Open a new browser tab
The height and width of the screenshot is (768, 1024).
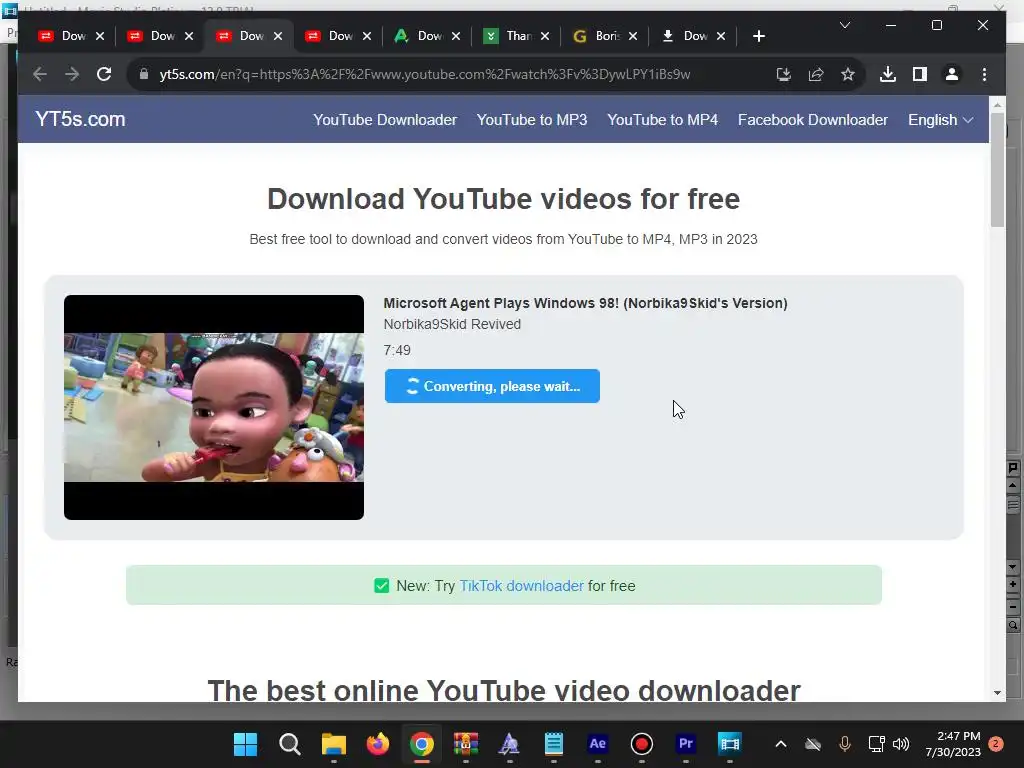tap(758, 36)
